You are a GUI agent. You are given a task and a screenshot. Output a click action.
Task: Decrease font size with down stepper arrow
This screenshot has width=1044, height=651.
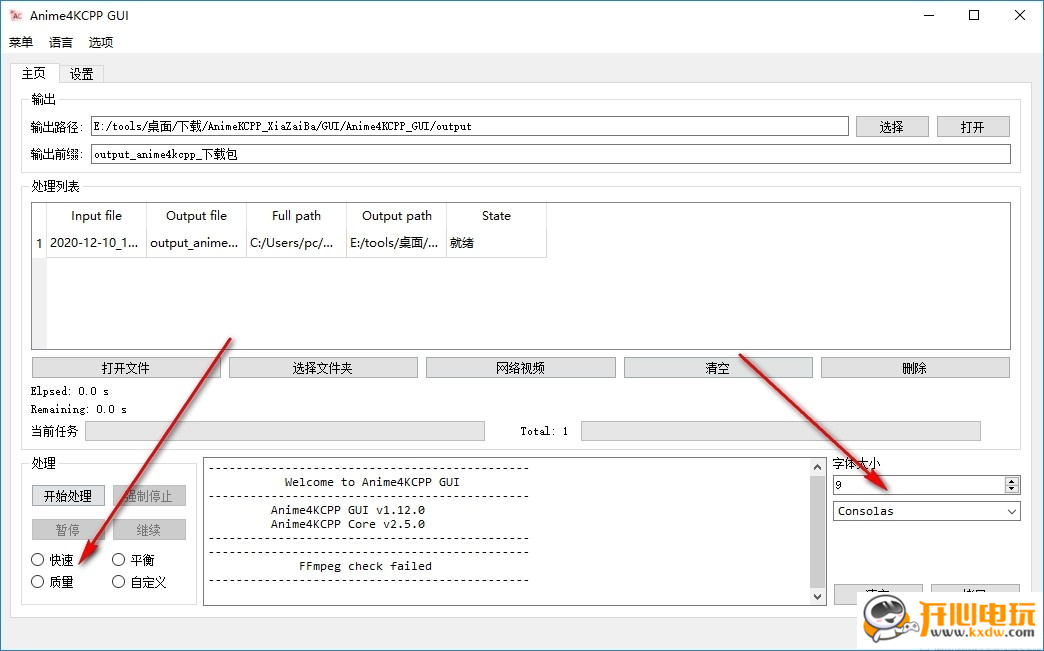click(1012, 489)
